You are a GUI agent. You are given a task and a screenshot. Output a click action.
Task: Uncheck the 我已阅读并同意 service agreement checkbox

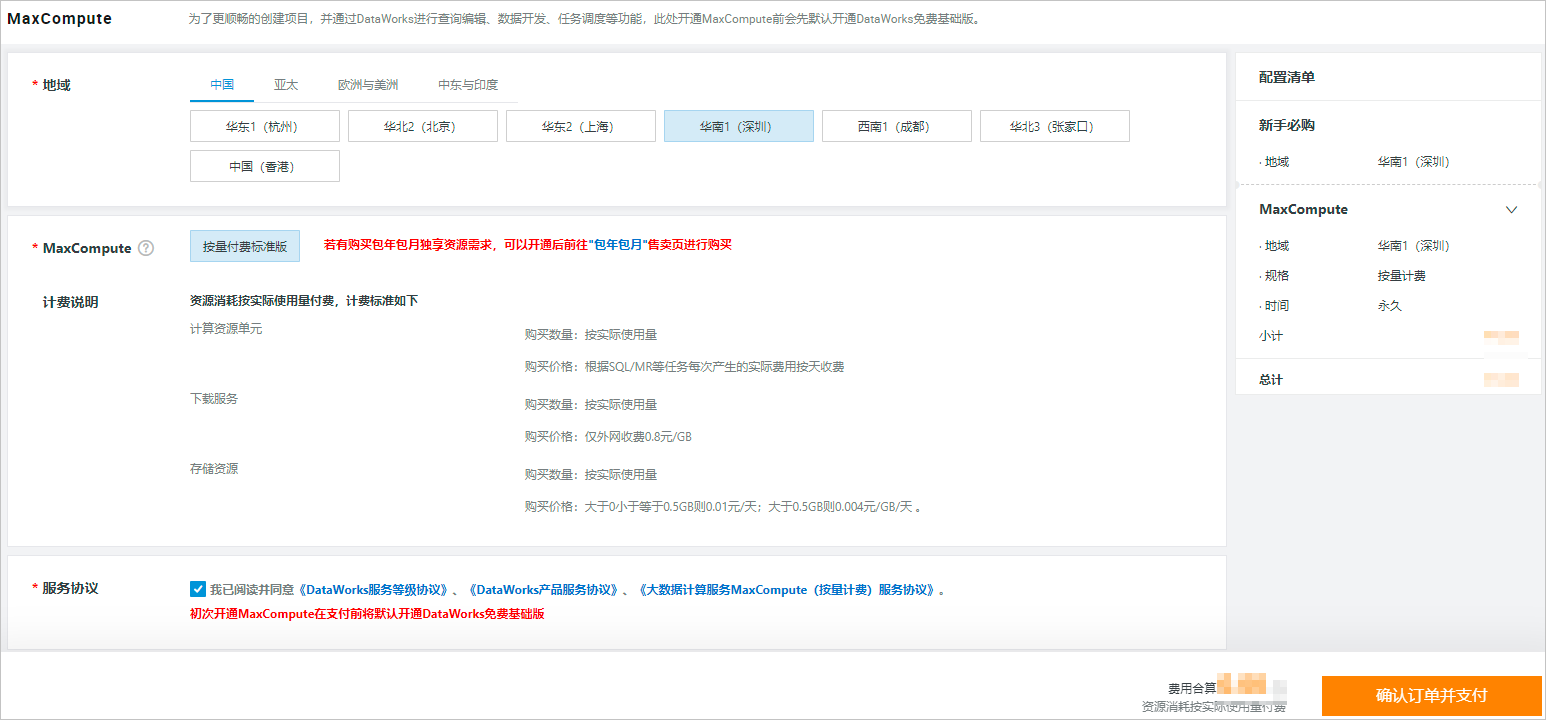[197, 589]
